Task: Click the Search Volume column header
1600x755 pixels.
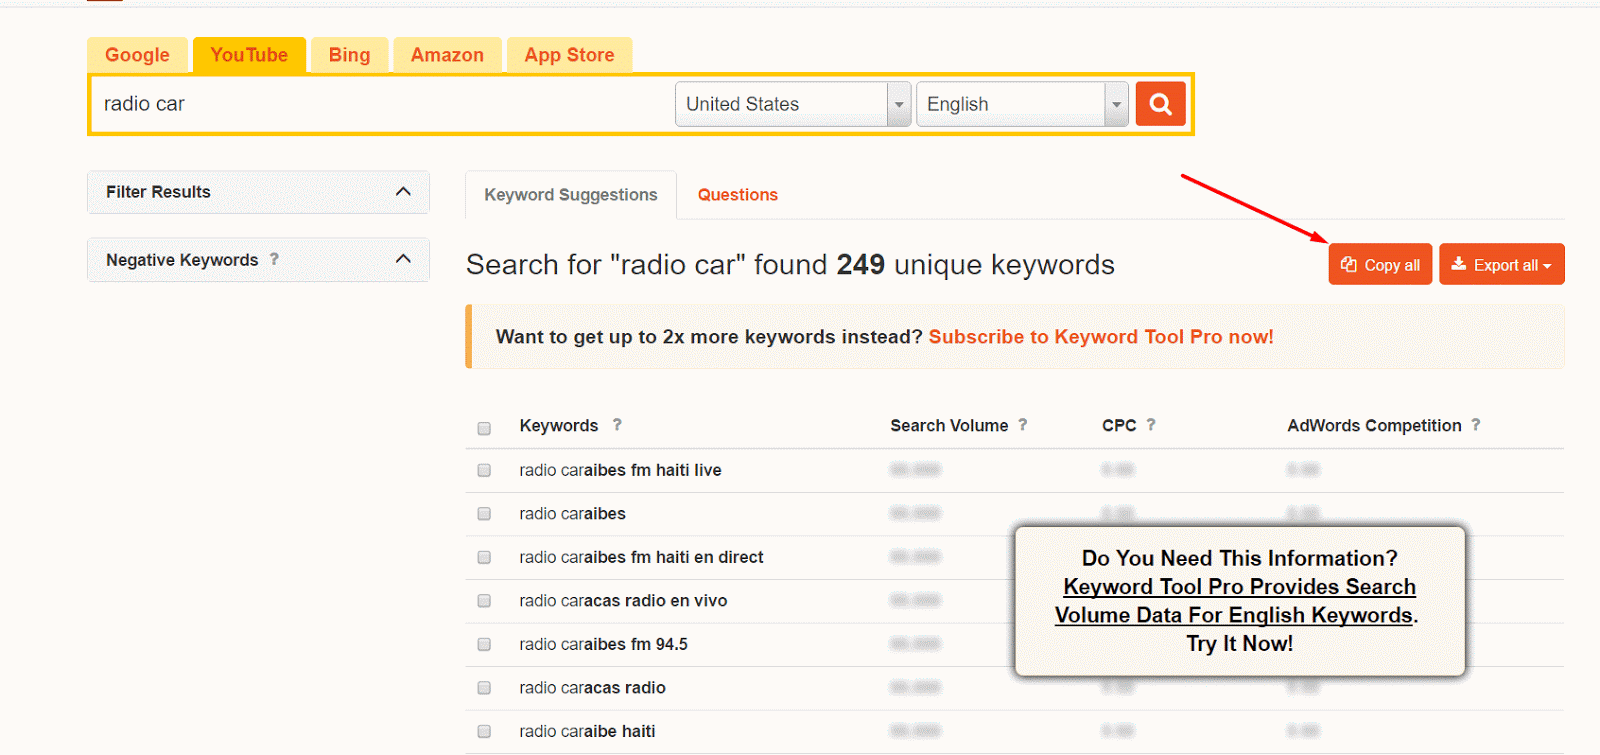Action: [x=949, y=426]
